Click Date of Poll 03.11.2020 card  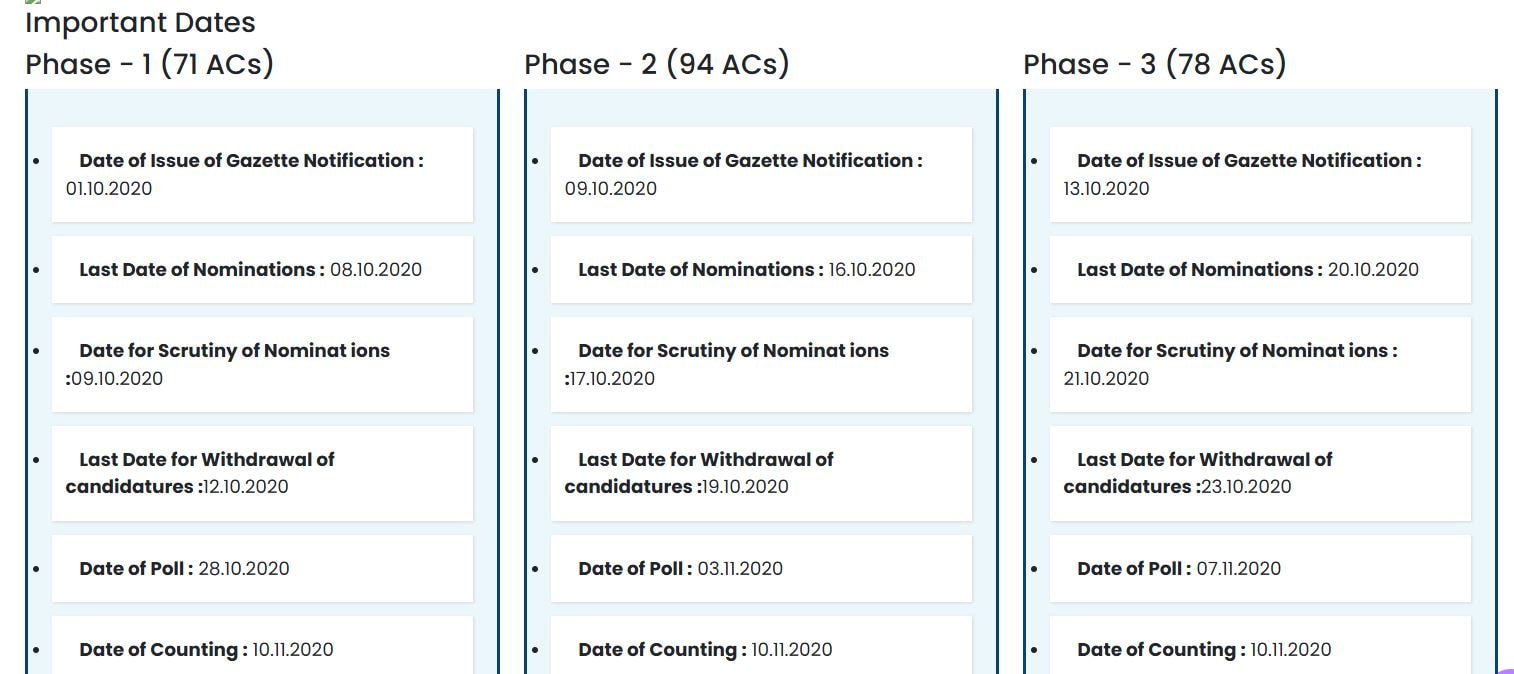[760, 568]
